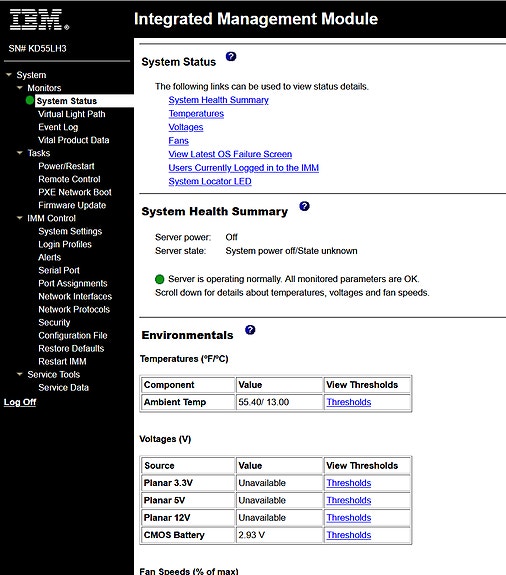Click the System tree label
The image size is (506, 575).
tap(31, 75)
